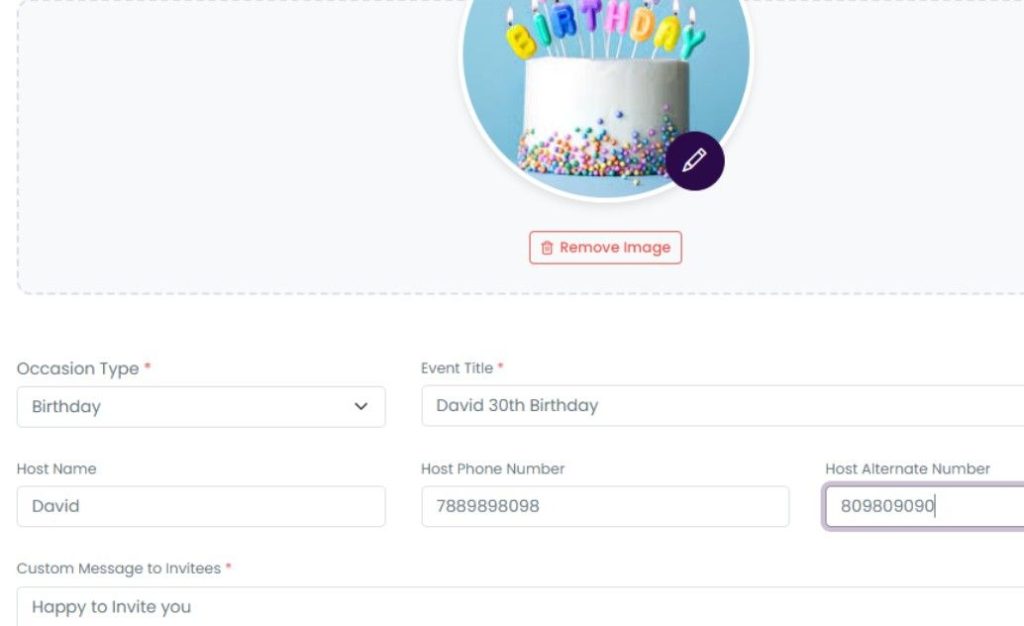
Task: Click the red asterisk next to Event Title
Action: click(x=501, y=368)
